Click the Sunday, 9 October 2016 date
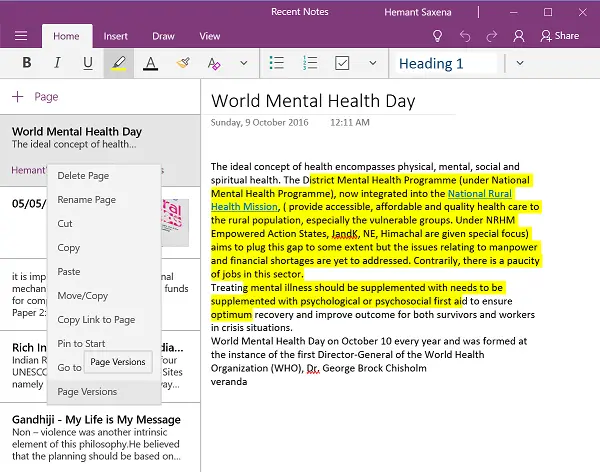This screenshot has width=600, height=472. [259, 122]
